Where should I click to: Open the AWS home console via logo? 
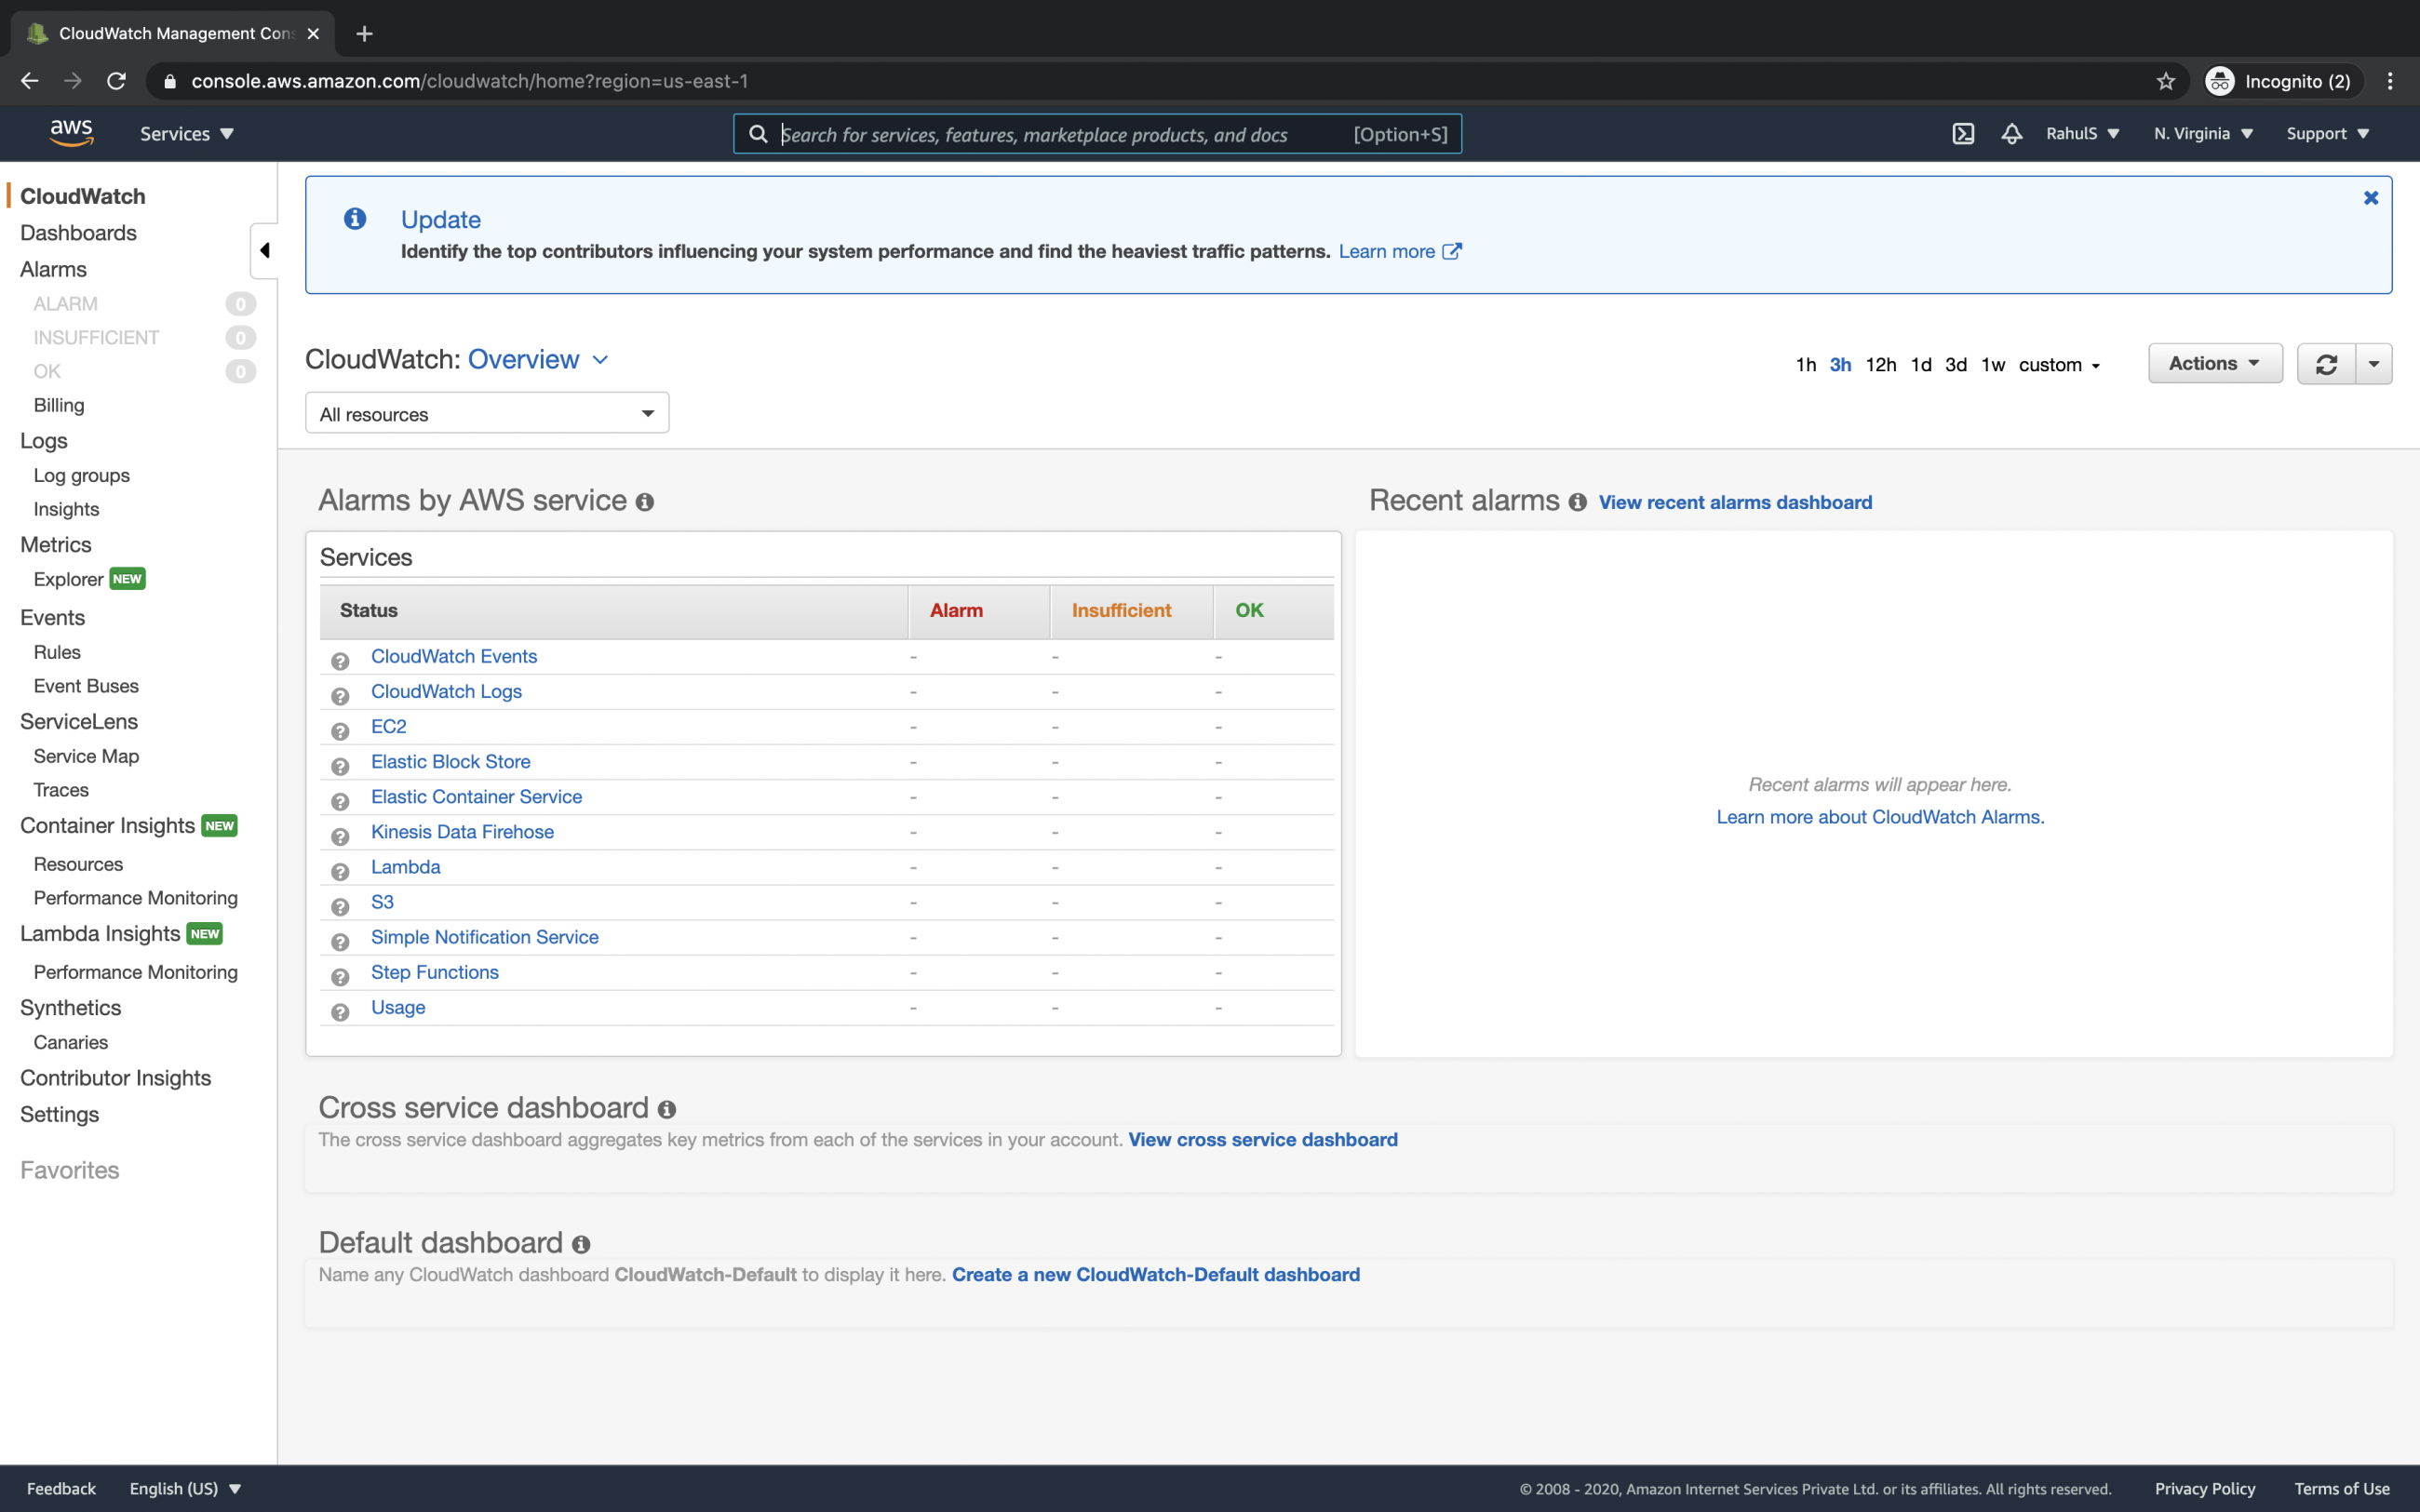70,133
